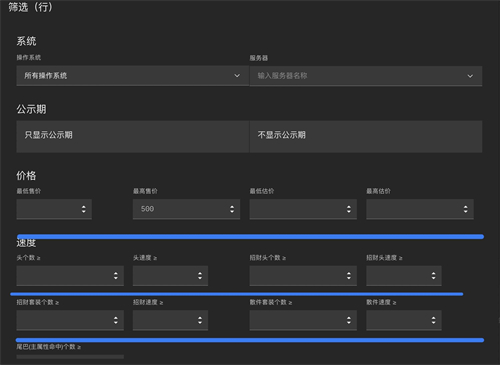The width and height of the screenshot is (500, 365).
Task: Focus the 头速度 ≥ number field
Action: 170,276
